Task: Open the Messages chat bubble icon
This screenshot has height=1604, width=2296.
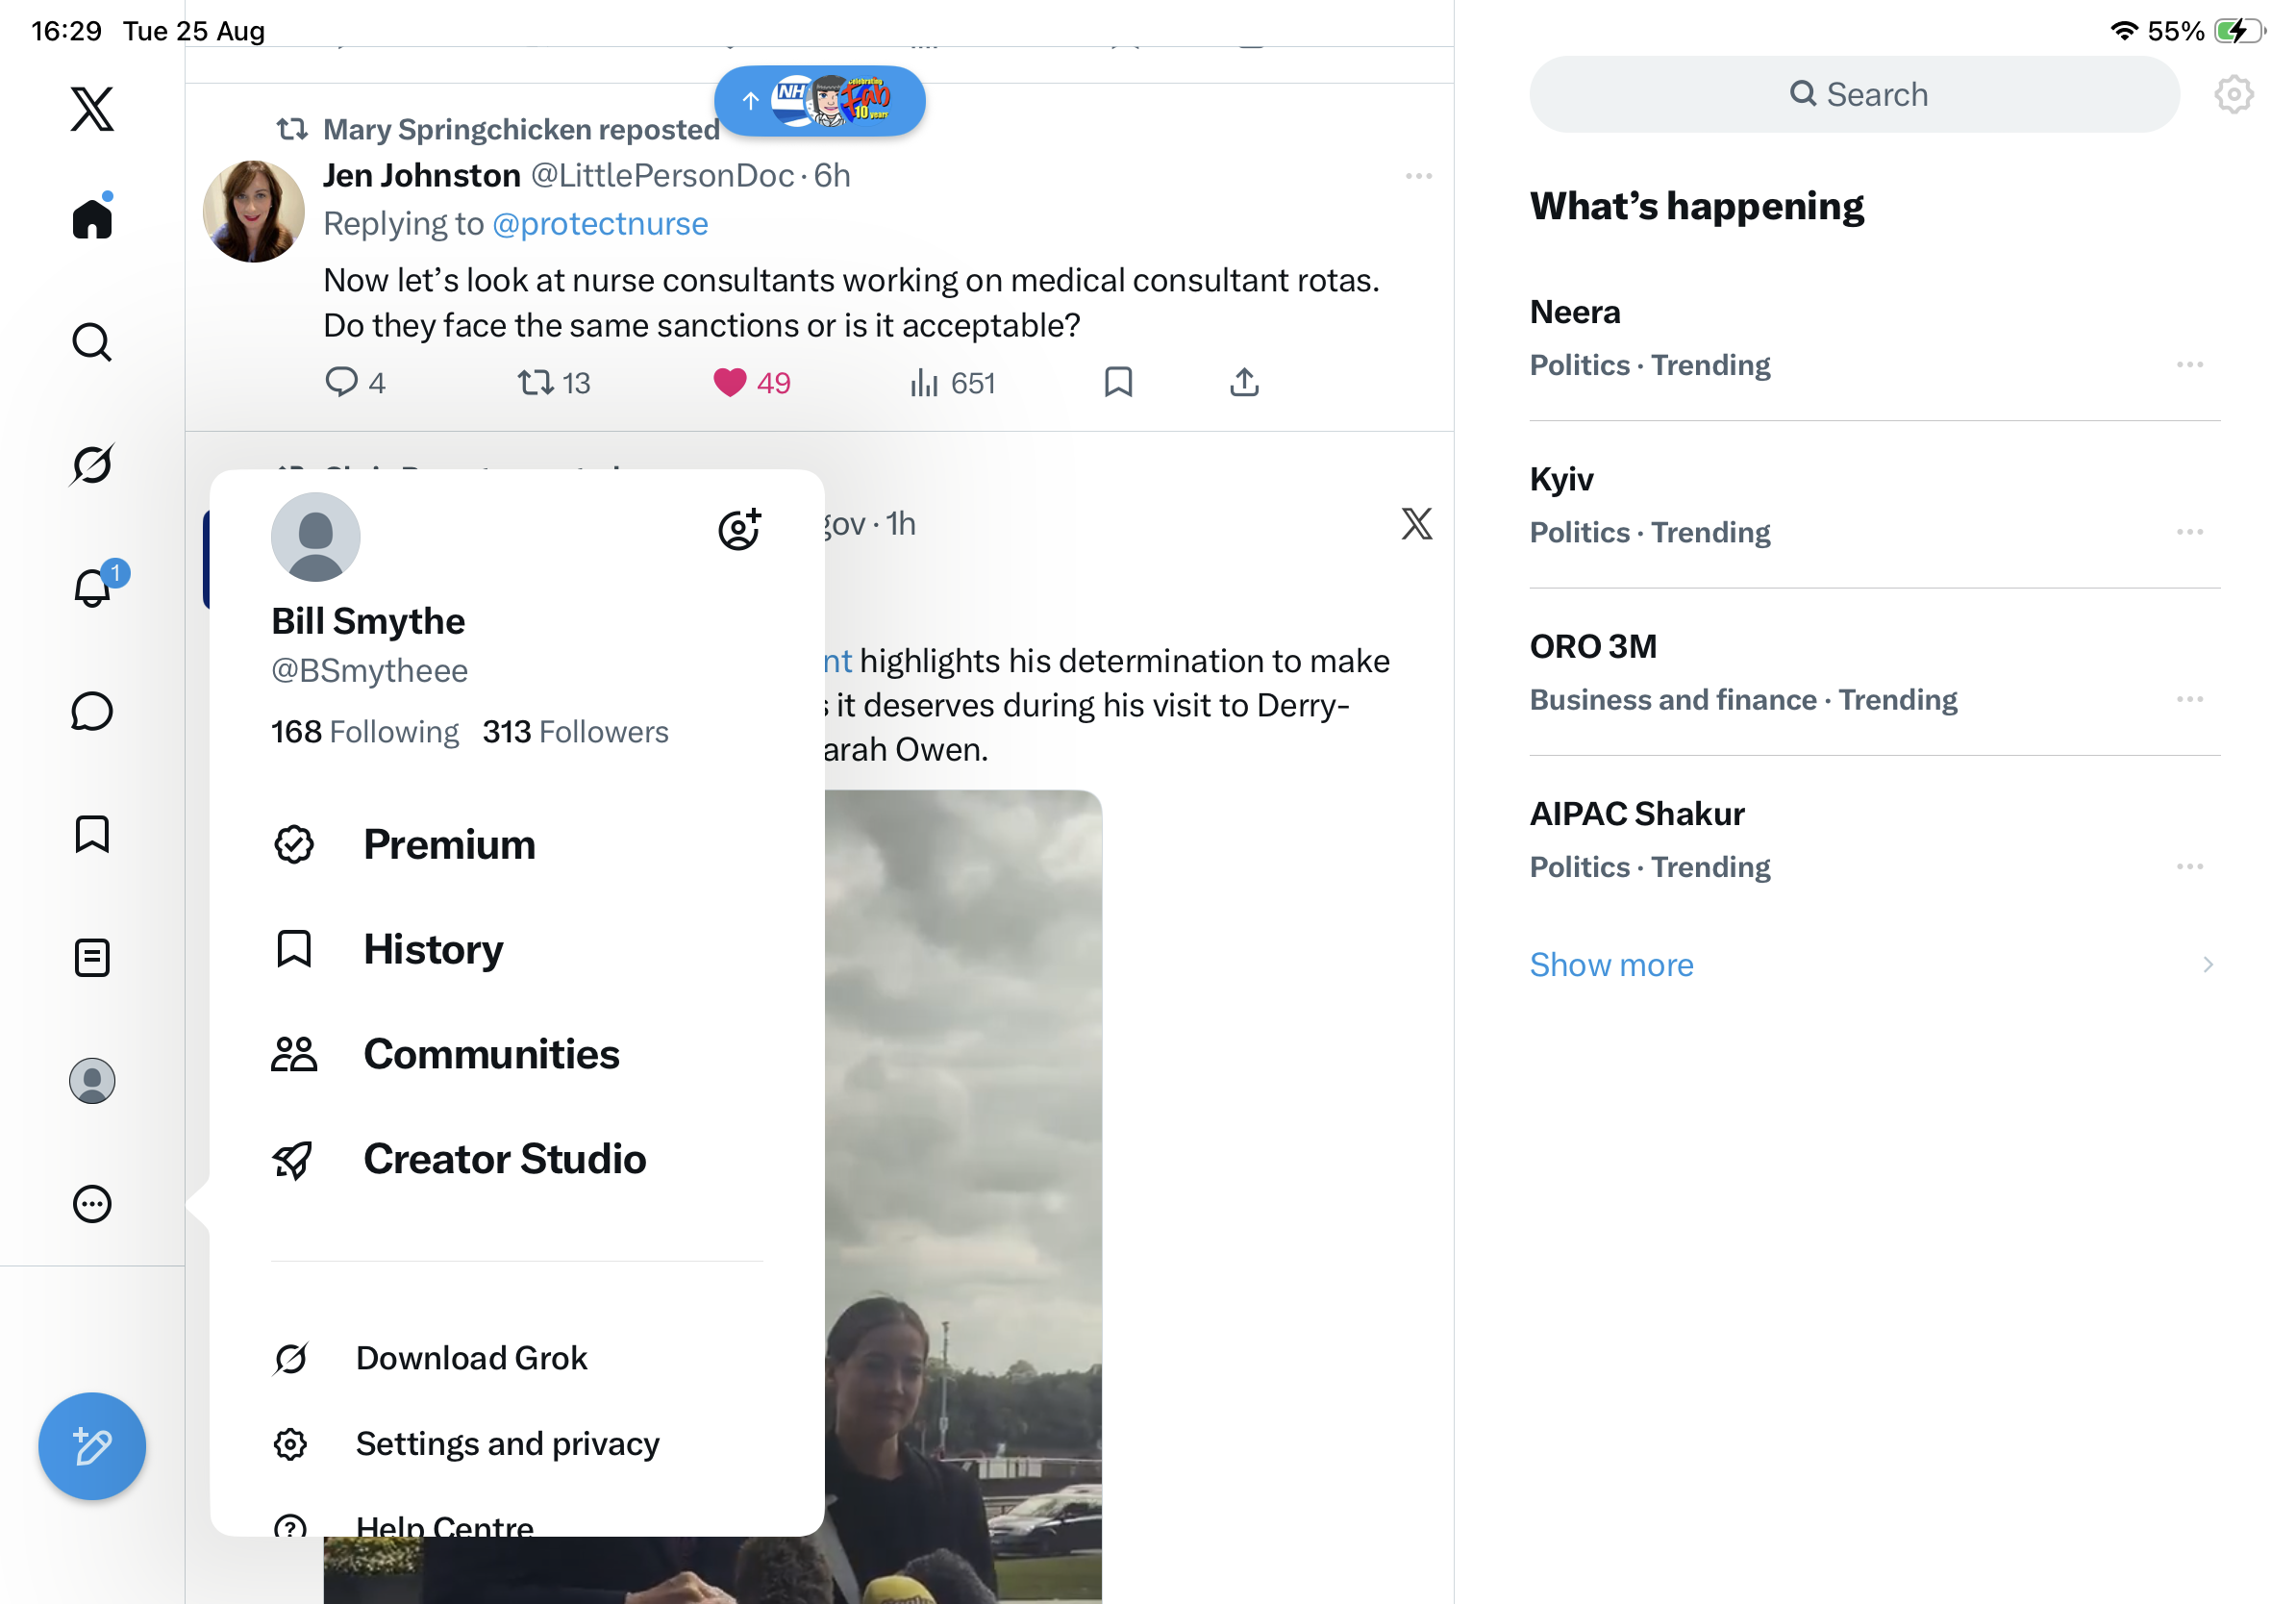Action: click(92, 711)
